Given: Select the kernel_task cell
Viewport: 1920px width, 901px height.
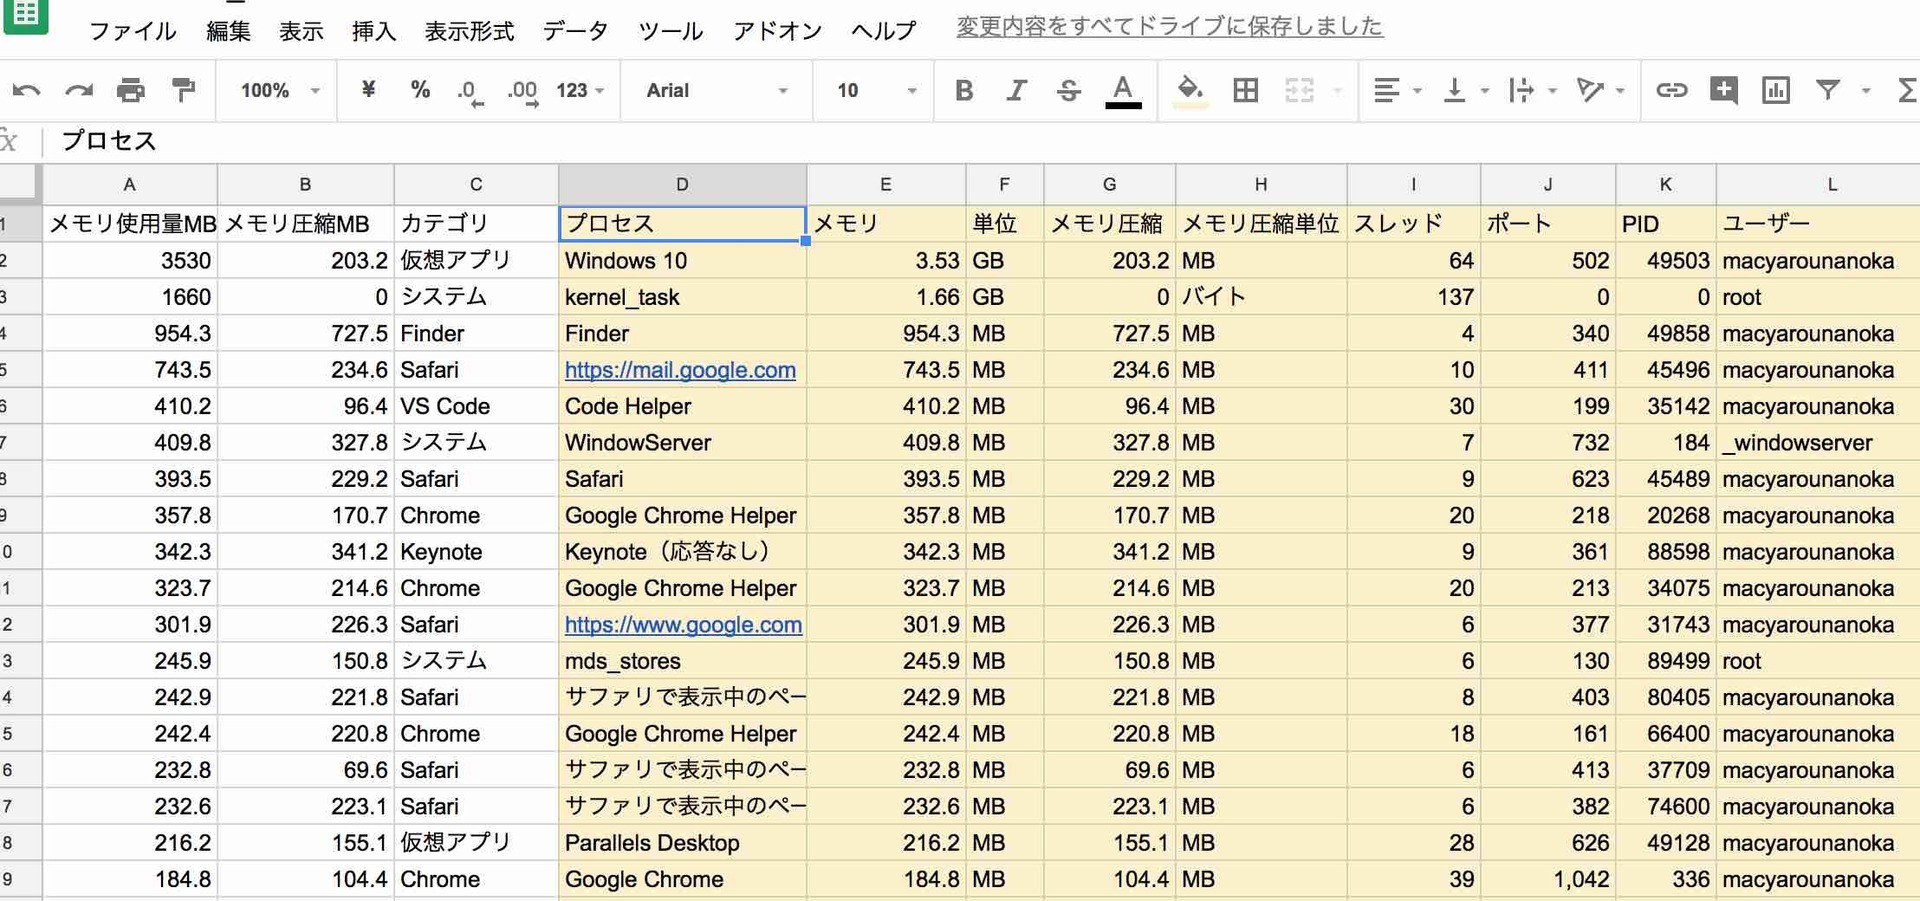Looking at the screenshot, I should (682, 297).
